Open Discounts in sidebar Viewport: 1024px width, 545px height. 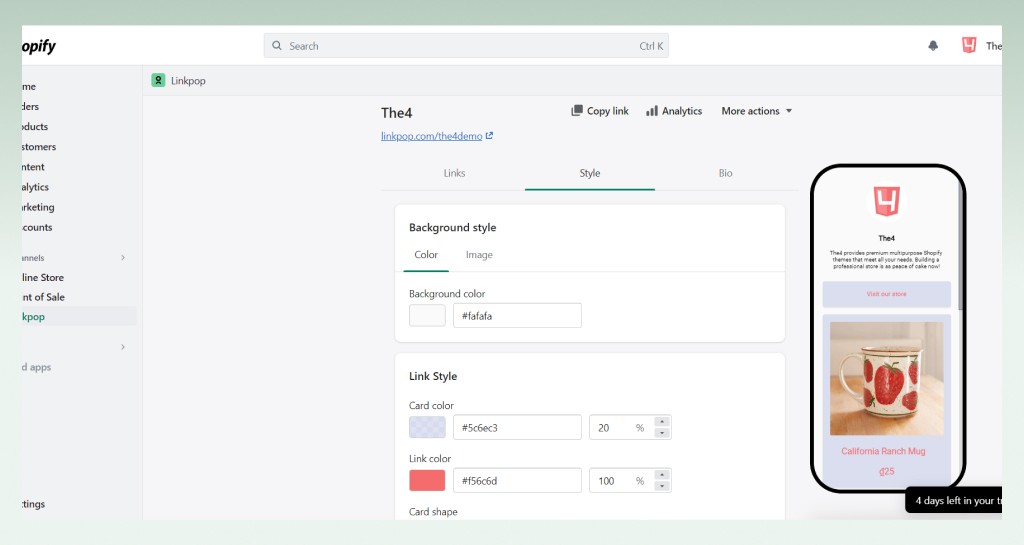[x=37, y=227]
